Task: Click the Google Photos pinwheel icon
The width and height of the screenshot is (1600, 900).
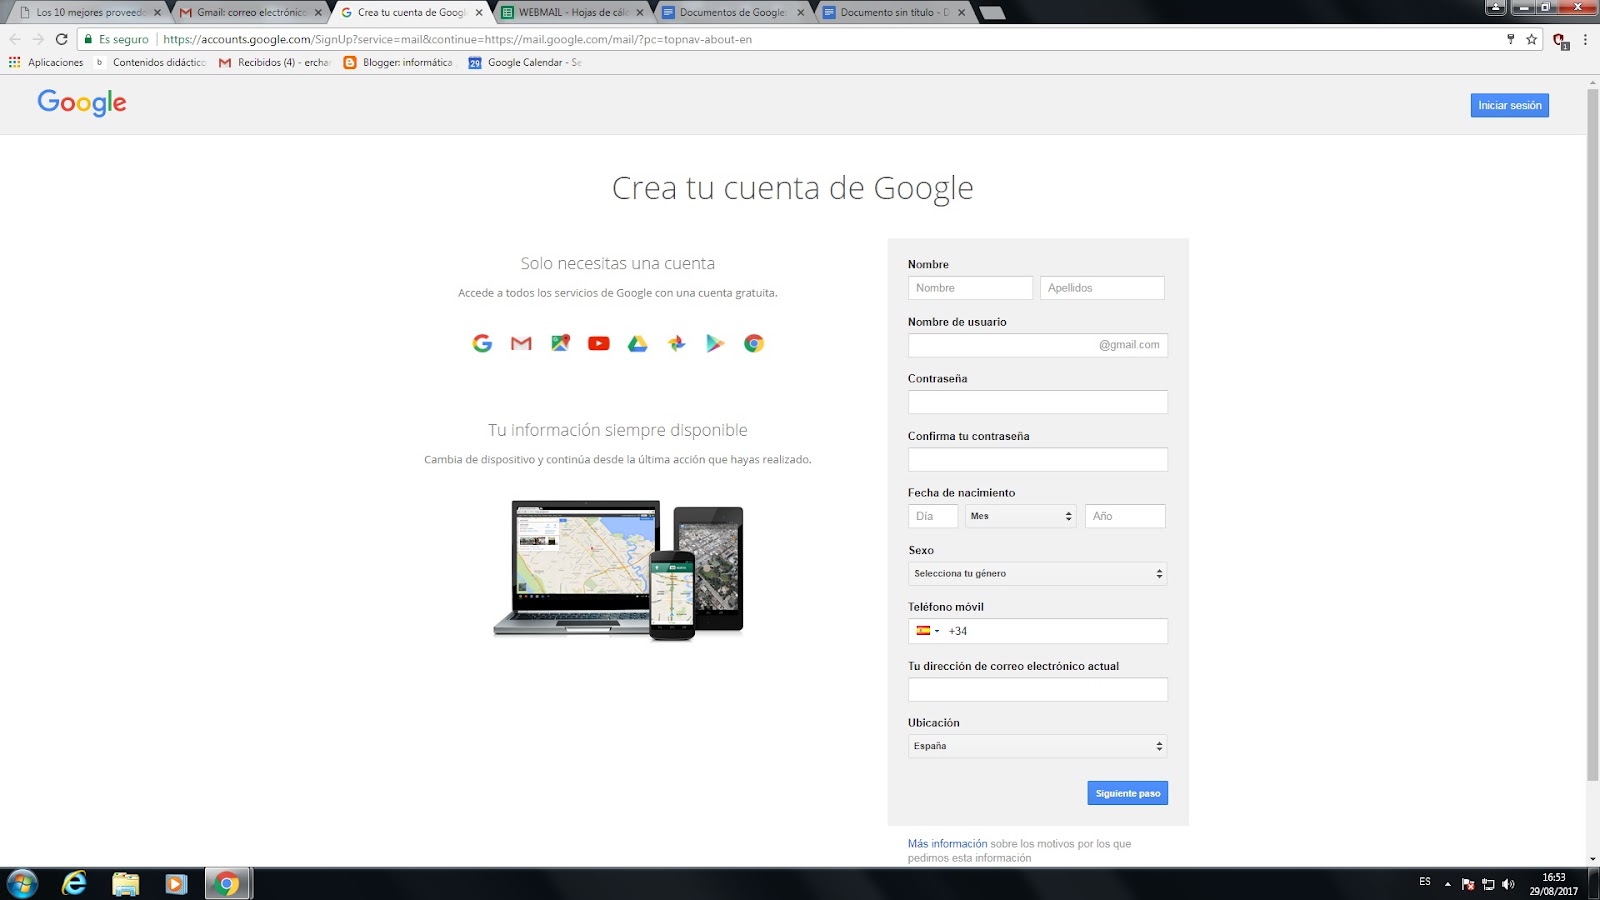Action: [x=677, y=343]
